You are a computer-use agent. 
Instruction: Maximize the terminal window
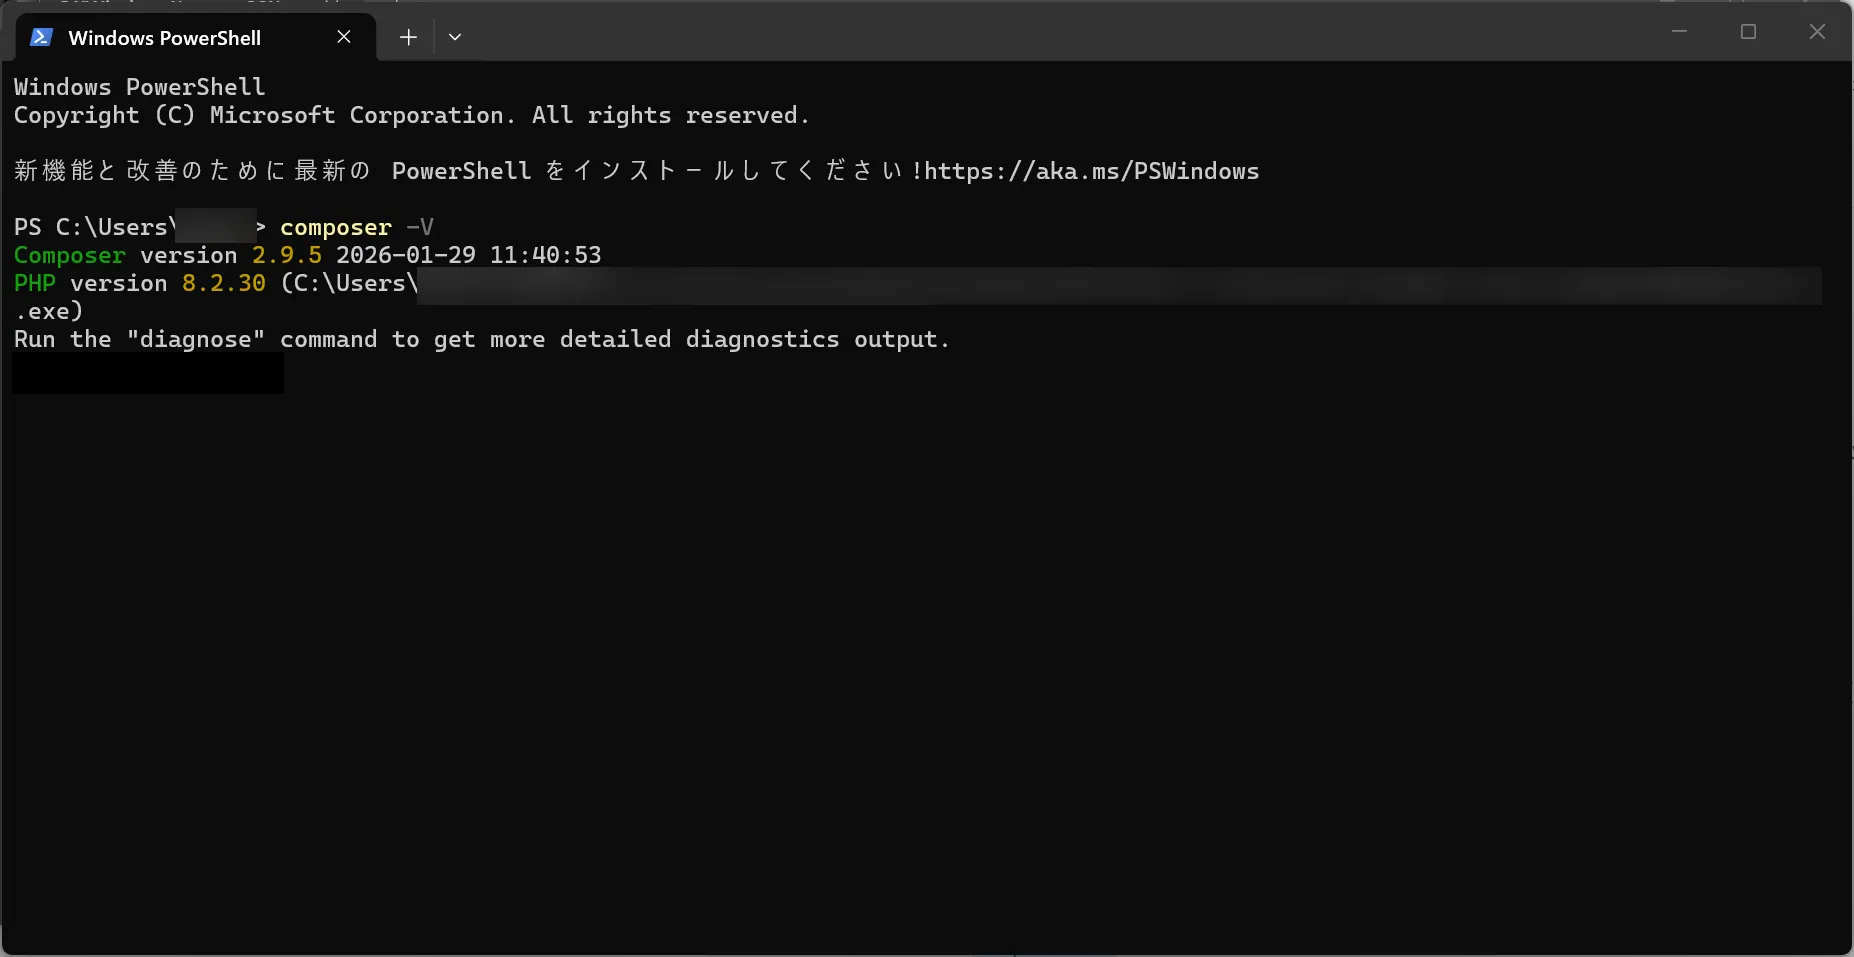tap(1748, 32)
